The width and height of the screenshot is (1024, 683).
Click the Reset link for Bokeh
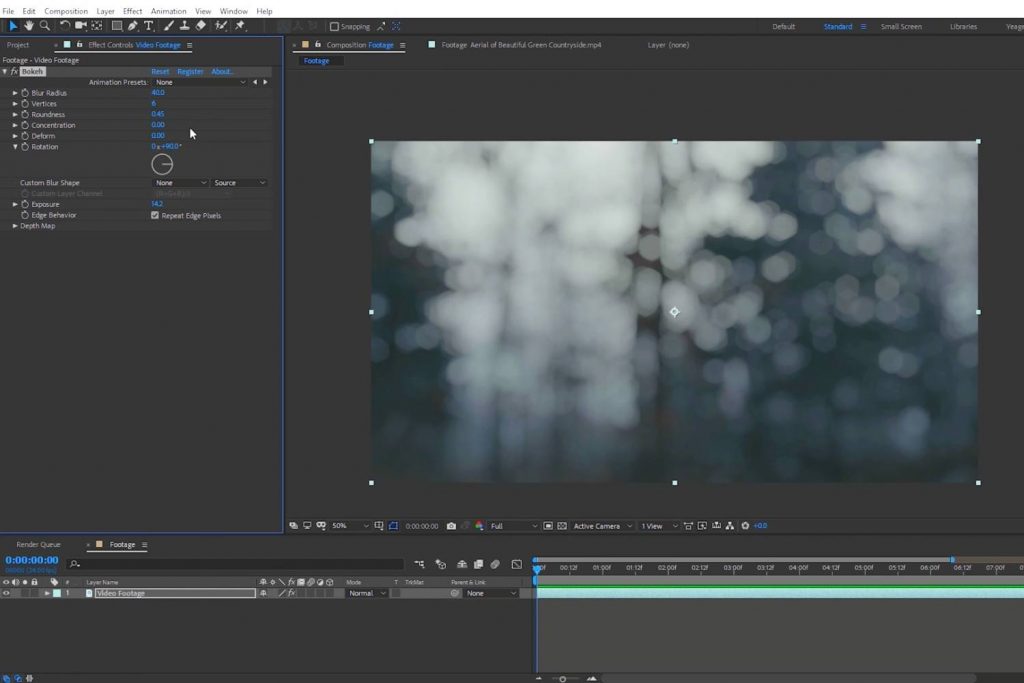(160, 72)
